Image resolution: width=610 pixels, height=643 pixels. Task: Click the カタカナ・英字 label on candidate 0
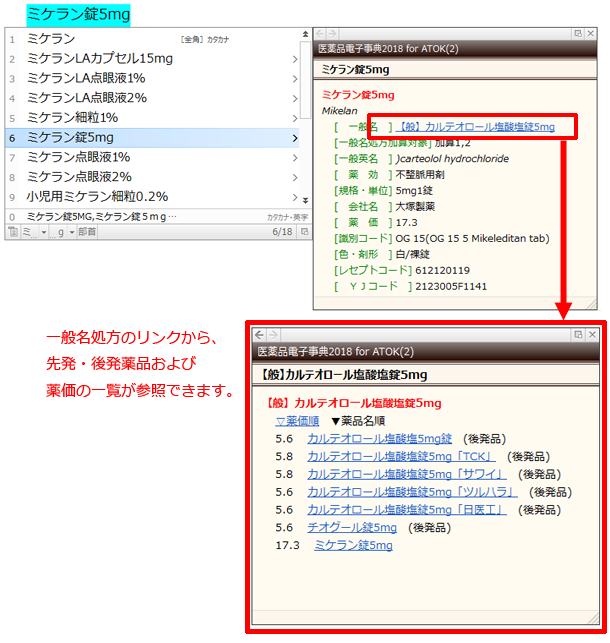pos(287,217)
